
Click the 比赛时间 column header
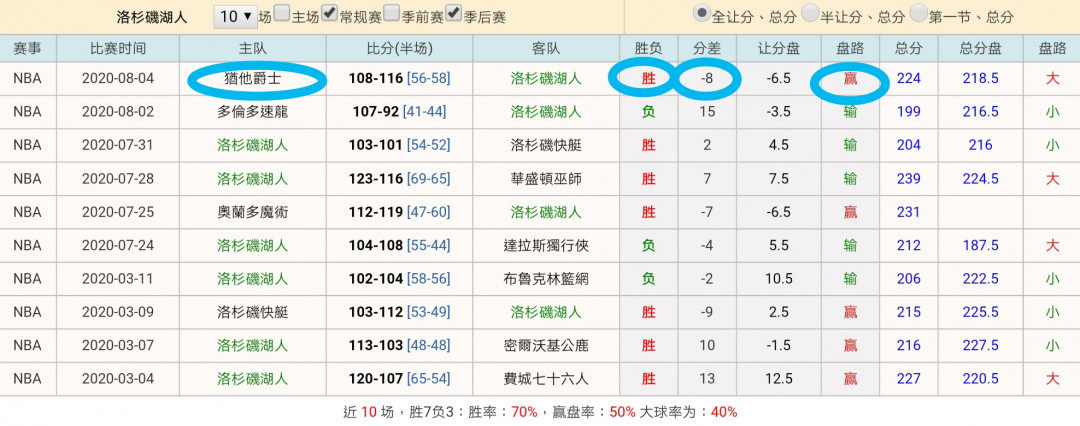[118, 48]
